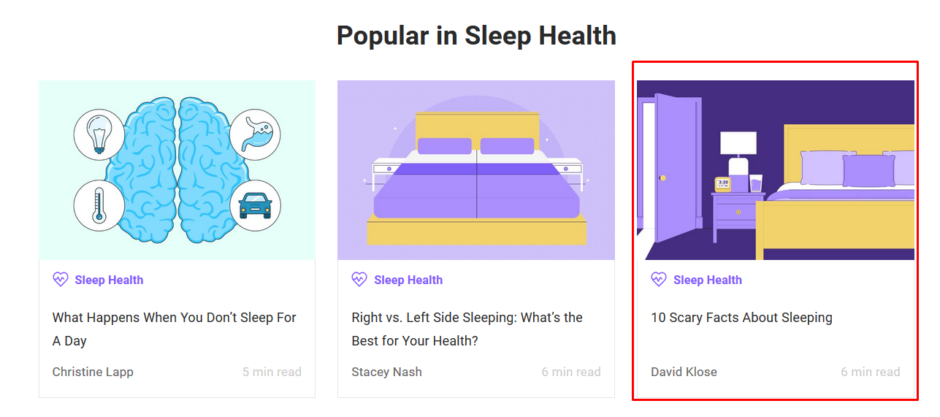View author David Klose's profile
This screenshot has width=940, height=417.
[684, 372]
